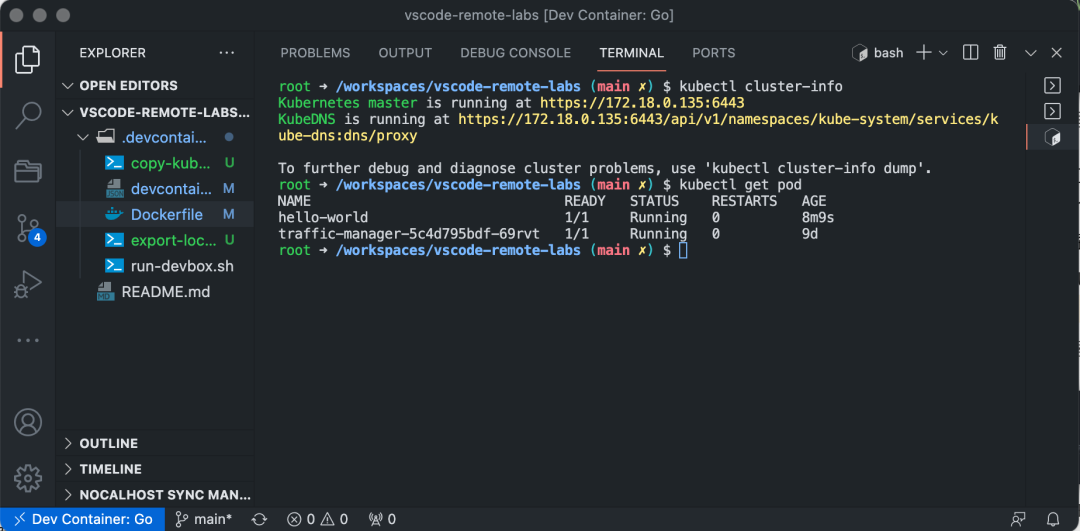
Task: Collapse the OPEN EDITORS section
Action: 155,85
